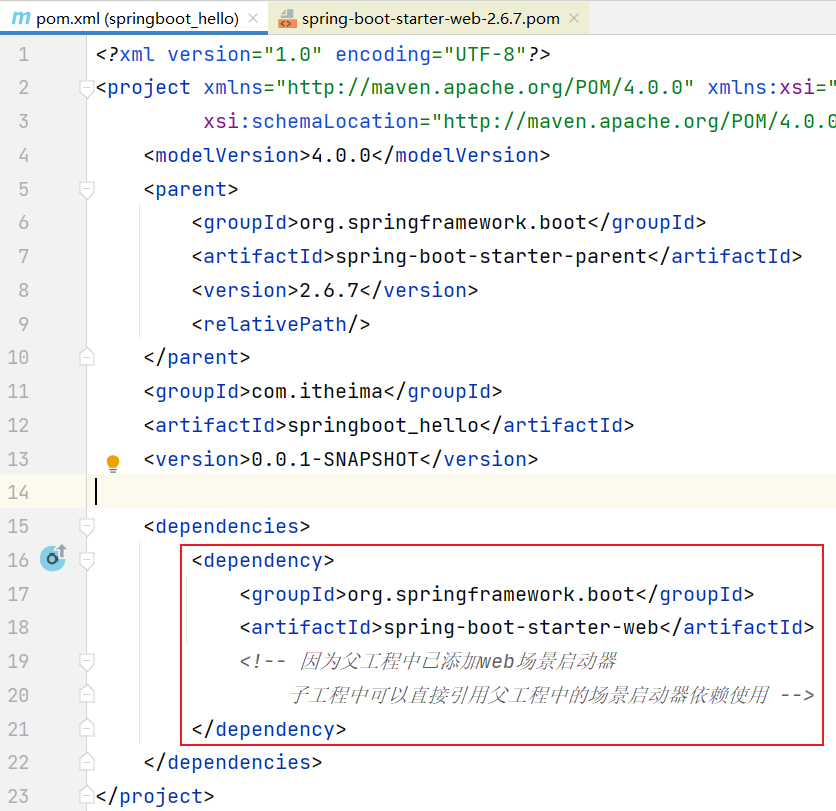Screen dimensions: 836x811
Task: Click line number 1 in gutter
Action: click(x=23, y=54)
